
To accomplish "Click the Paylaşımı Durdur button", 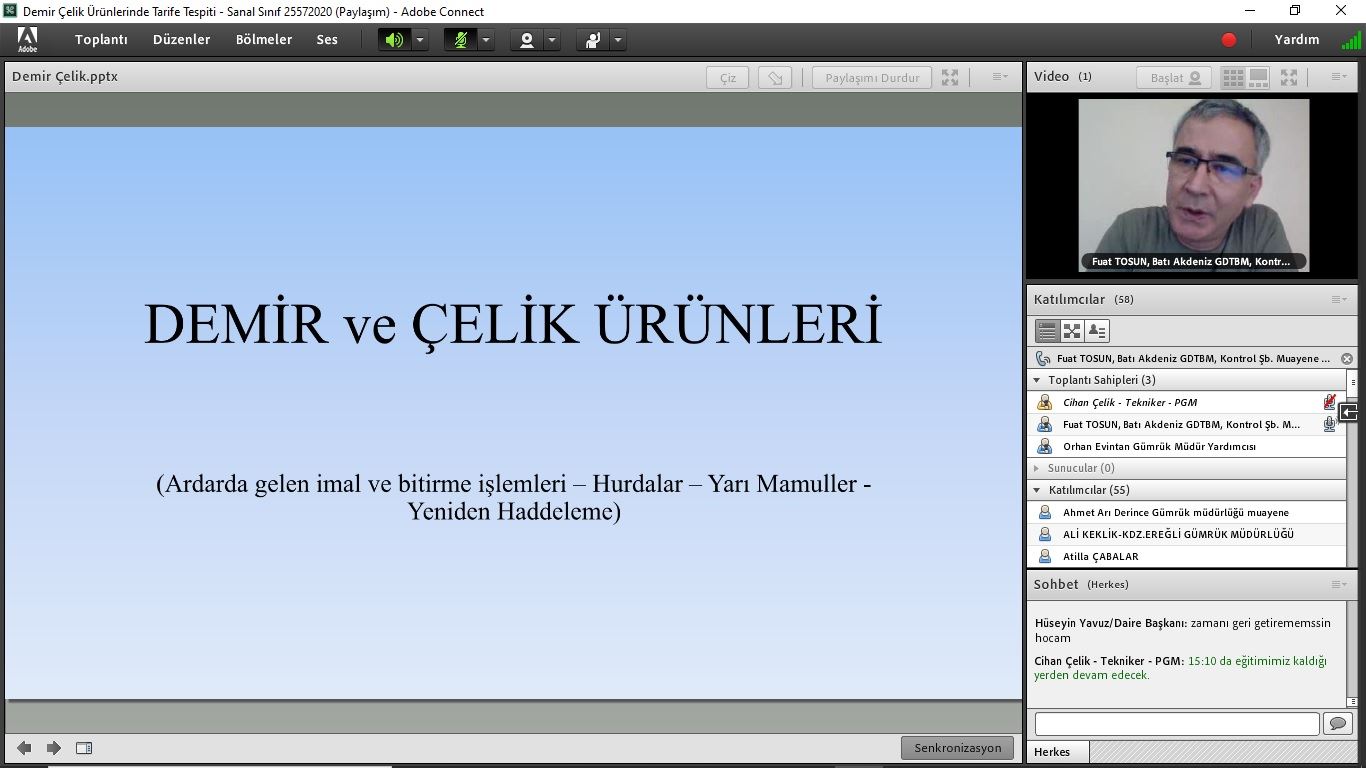I will [872, 78].
